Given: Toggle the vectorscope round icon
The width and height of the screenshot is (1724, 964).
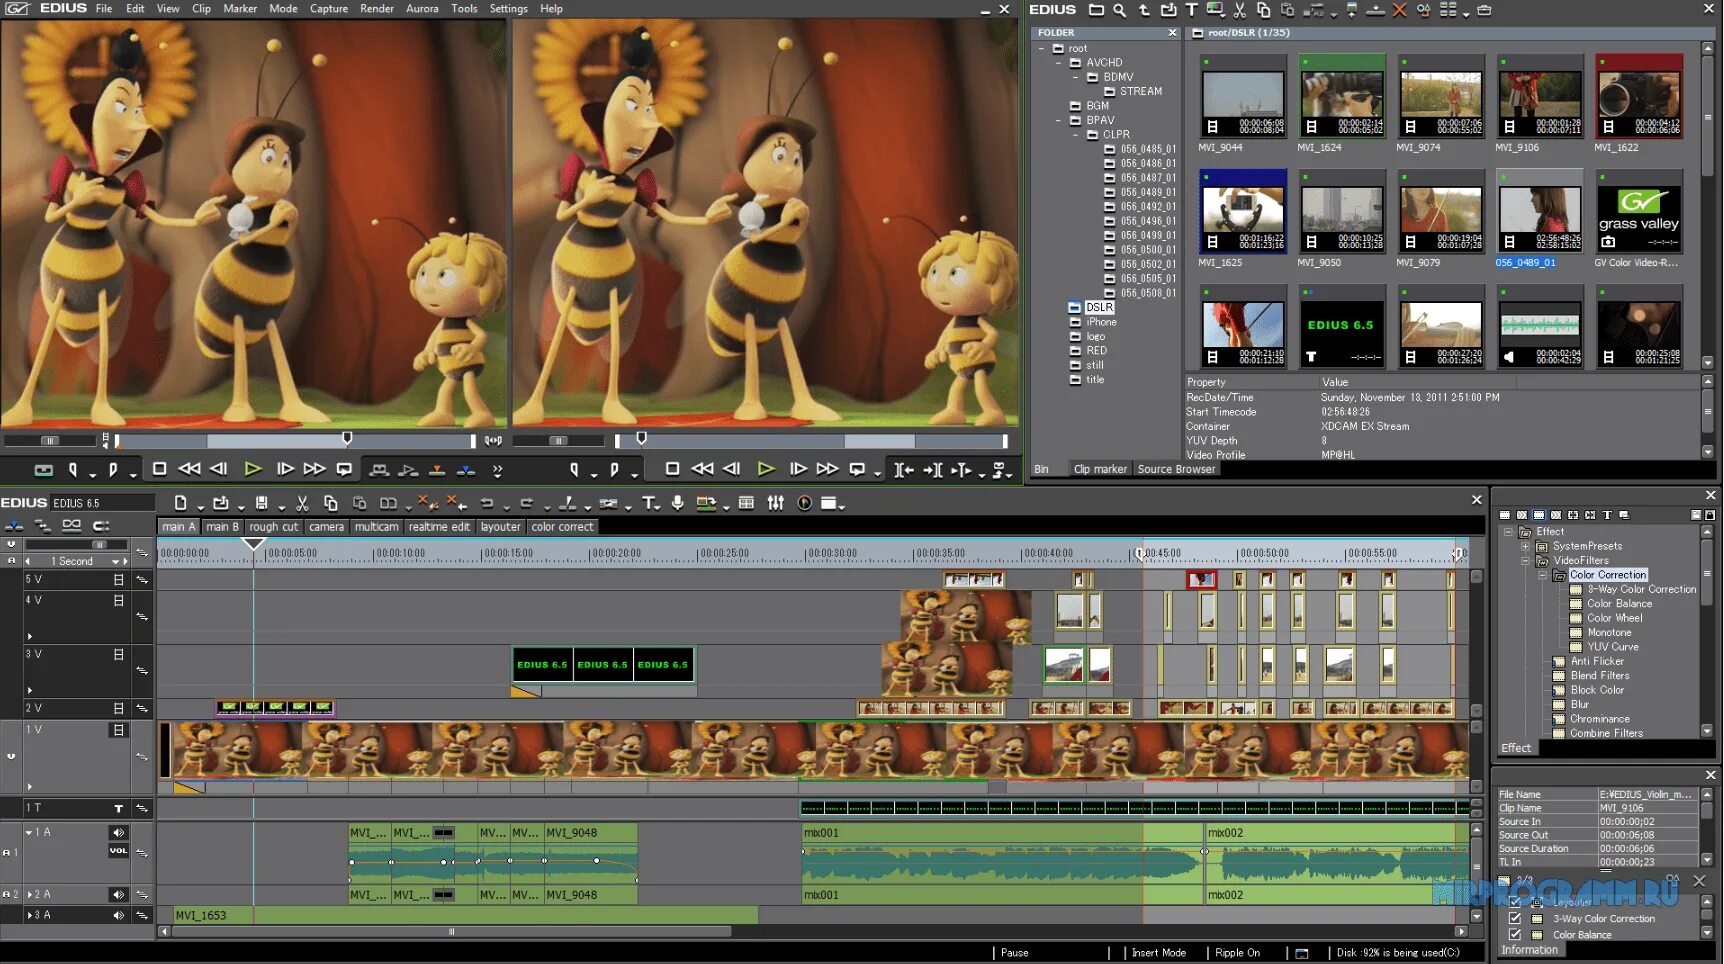Looking at the screenshot, I should (804, 503).
